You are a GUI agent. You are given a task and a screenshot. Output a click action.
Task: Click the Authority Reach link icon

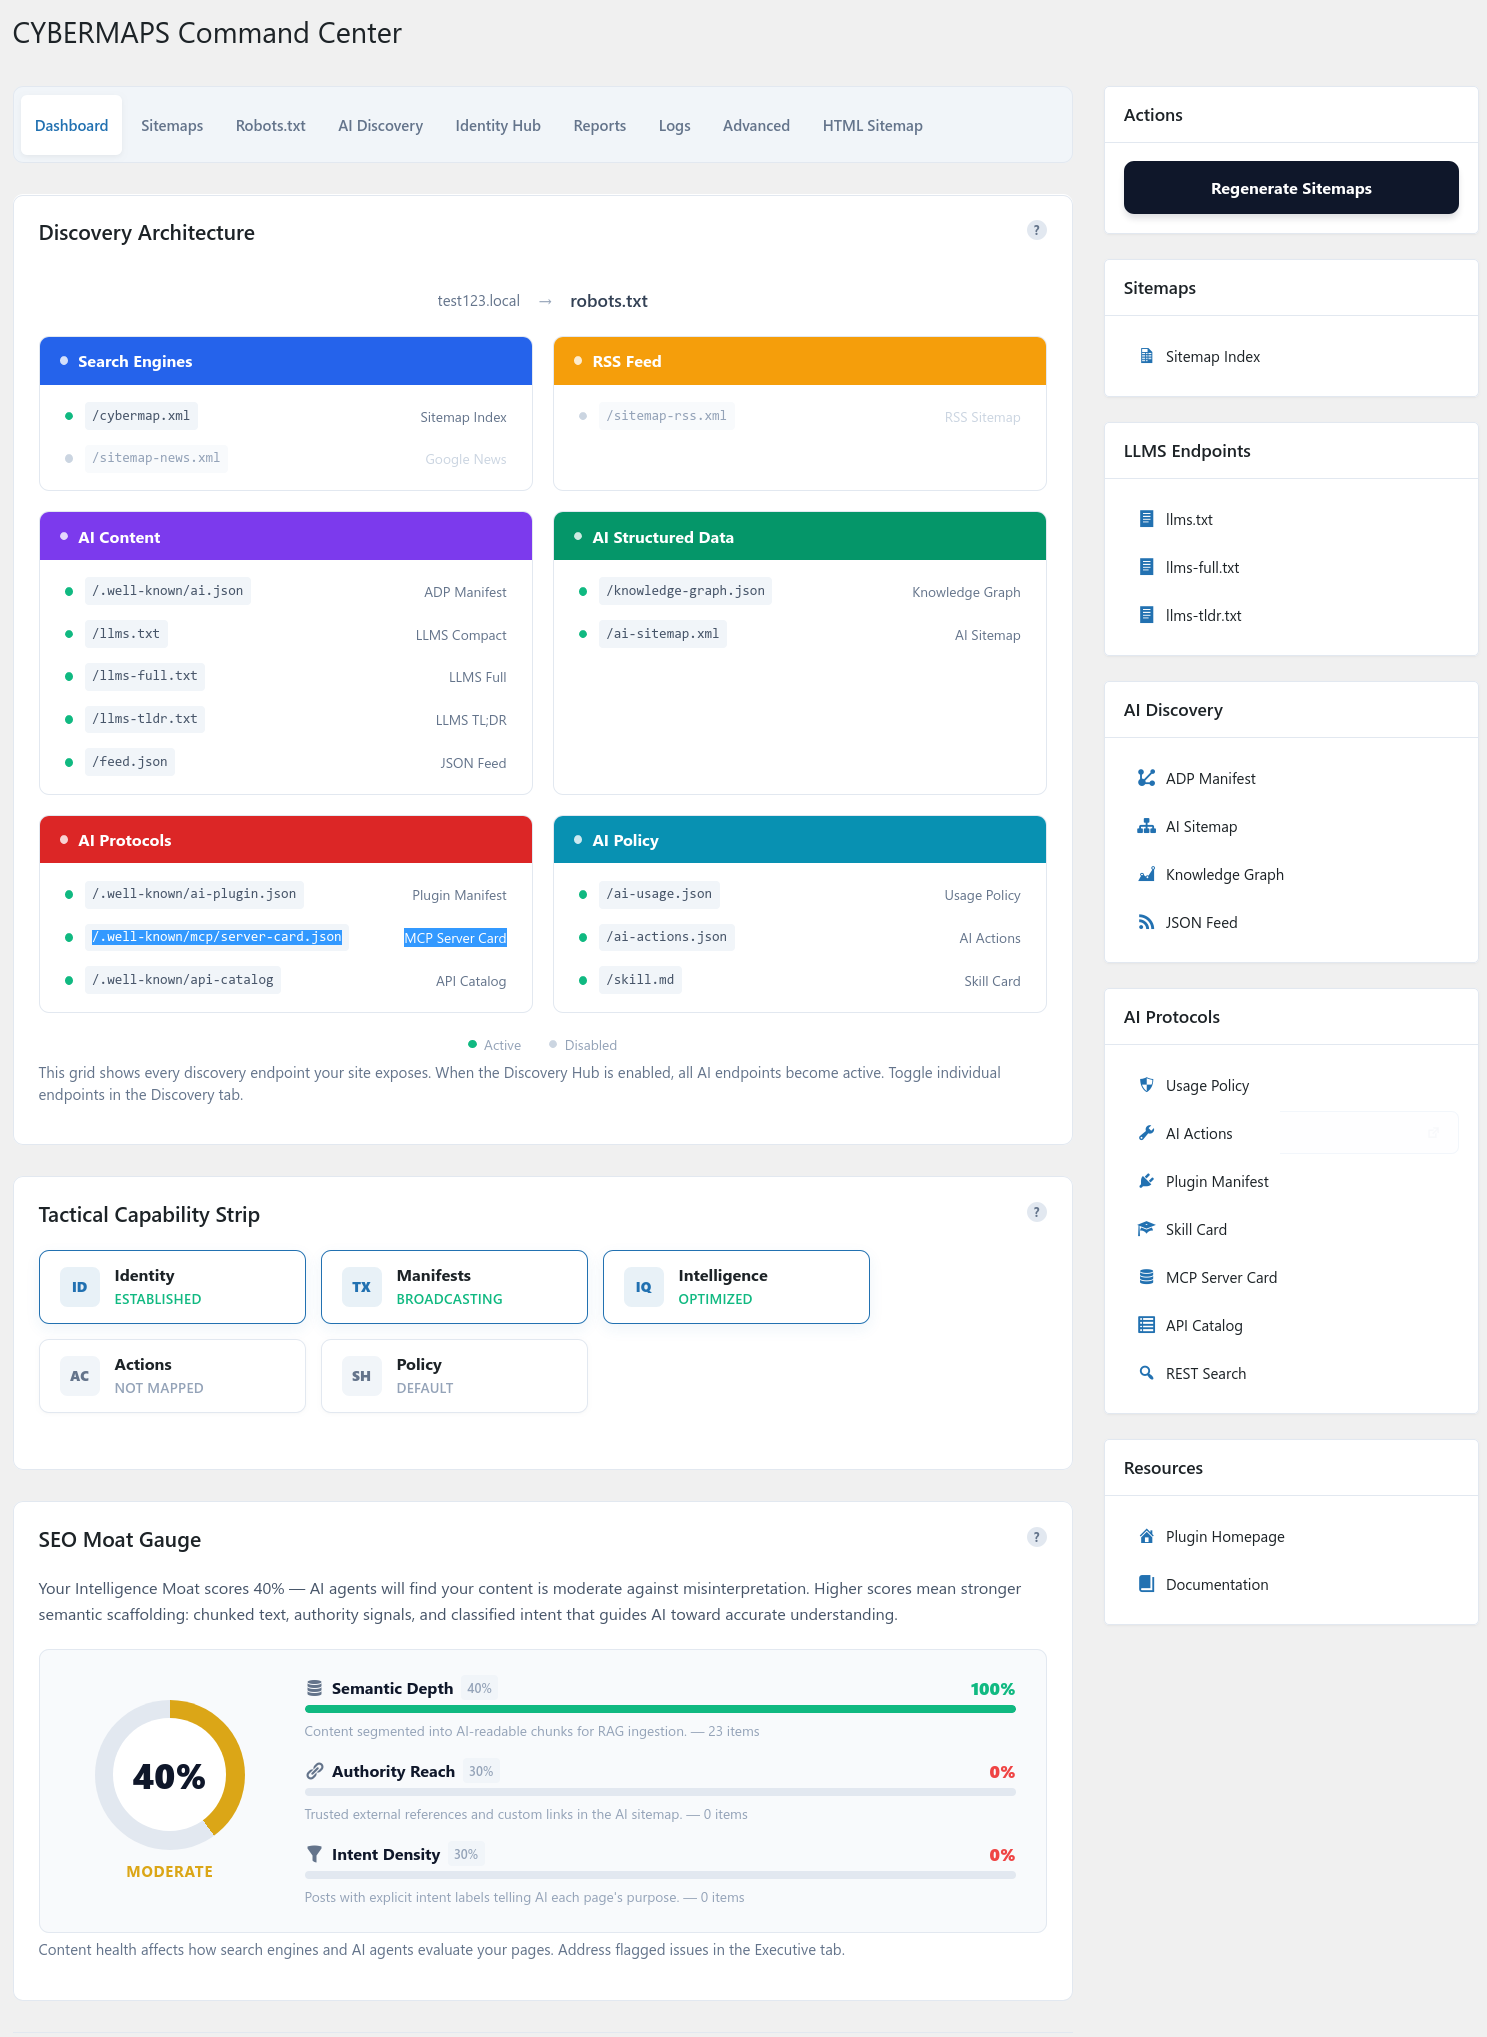click(314, 1771)
